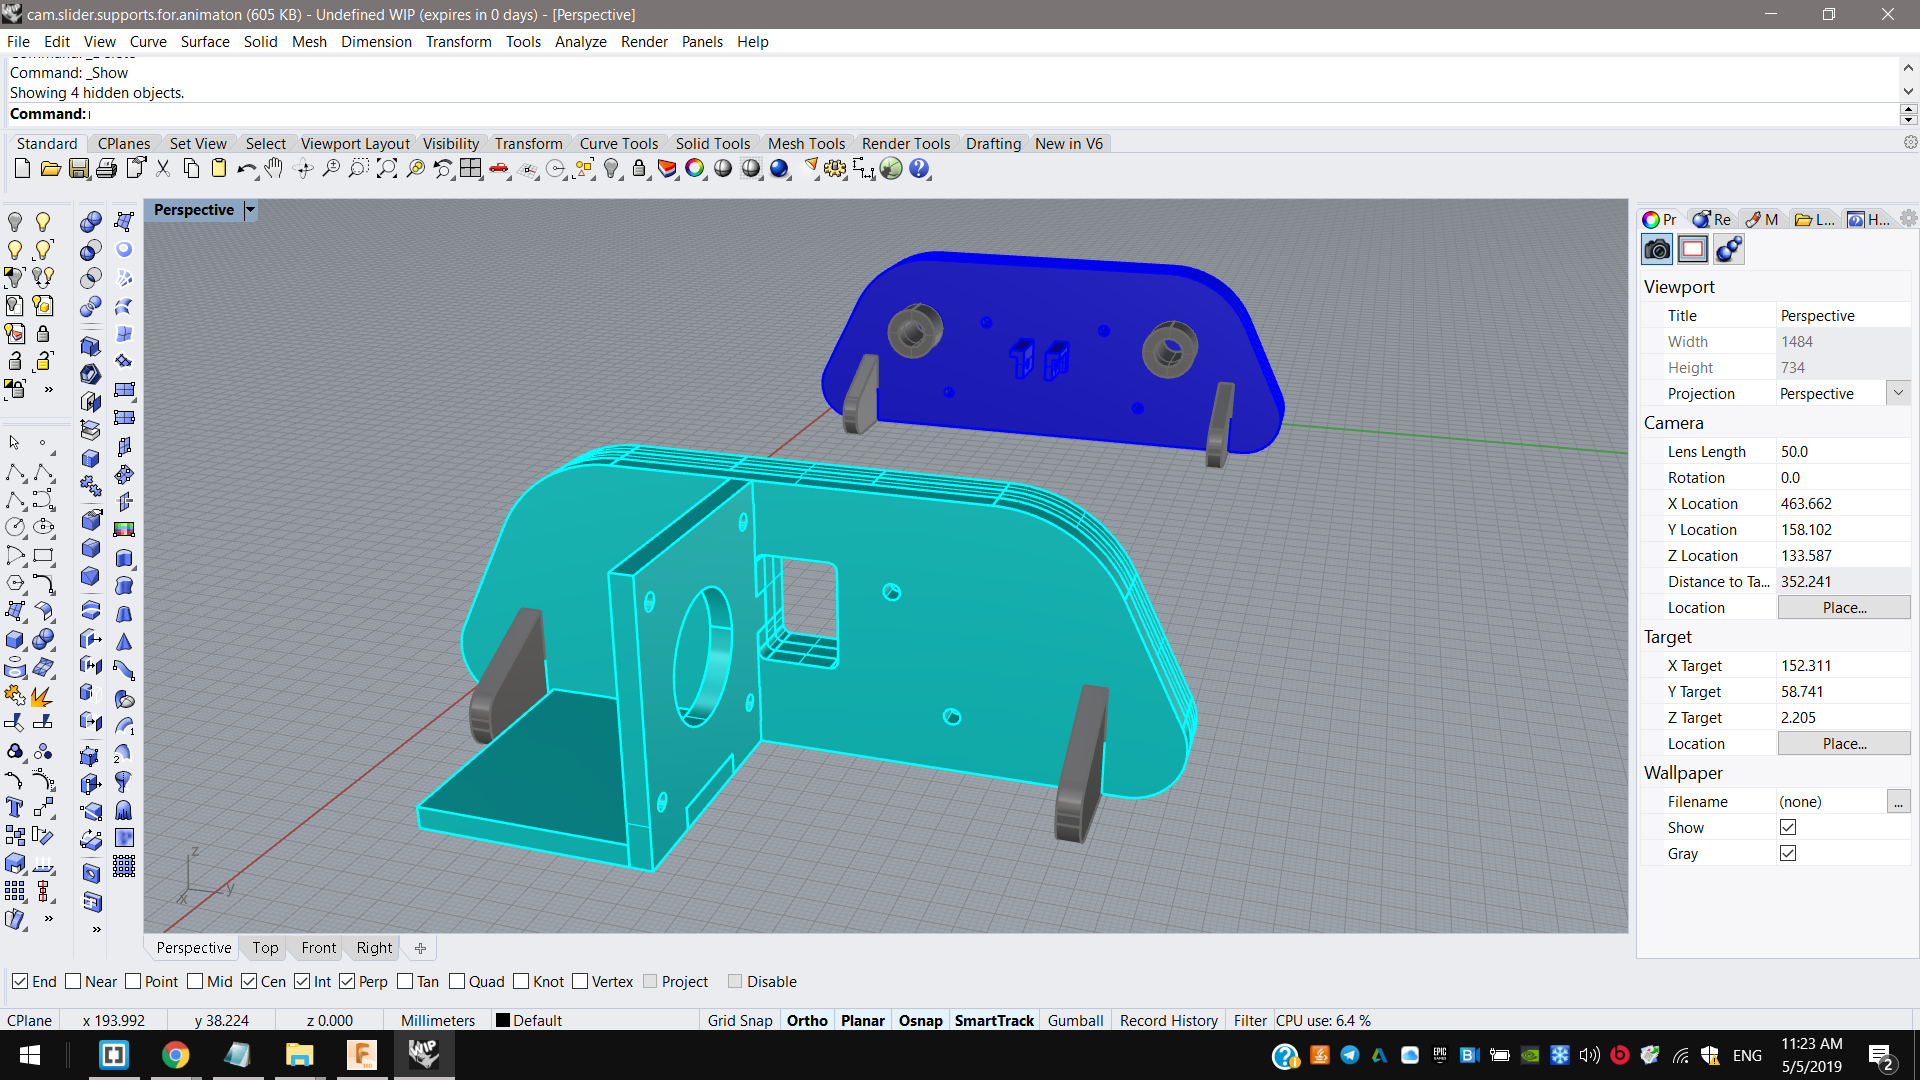
Task: Click the Lock objects padlock icon
Action: [x=639, y=169]
